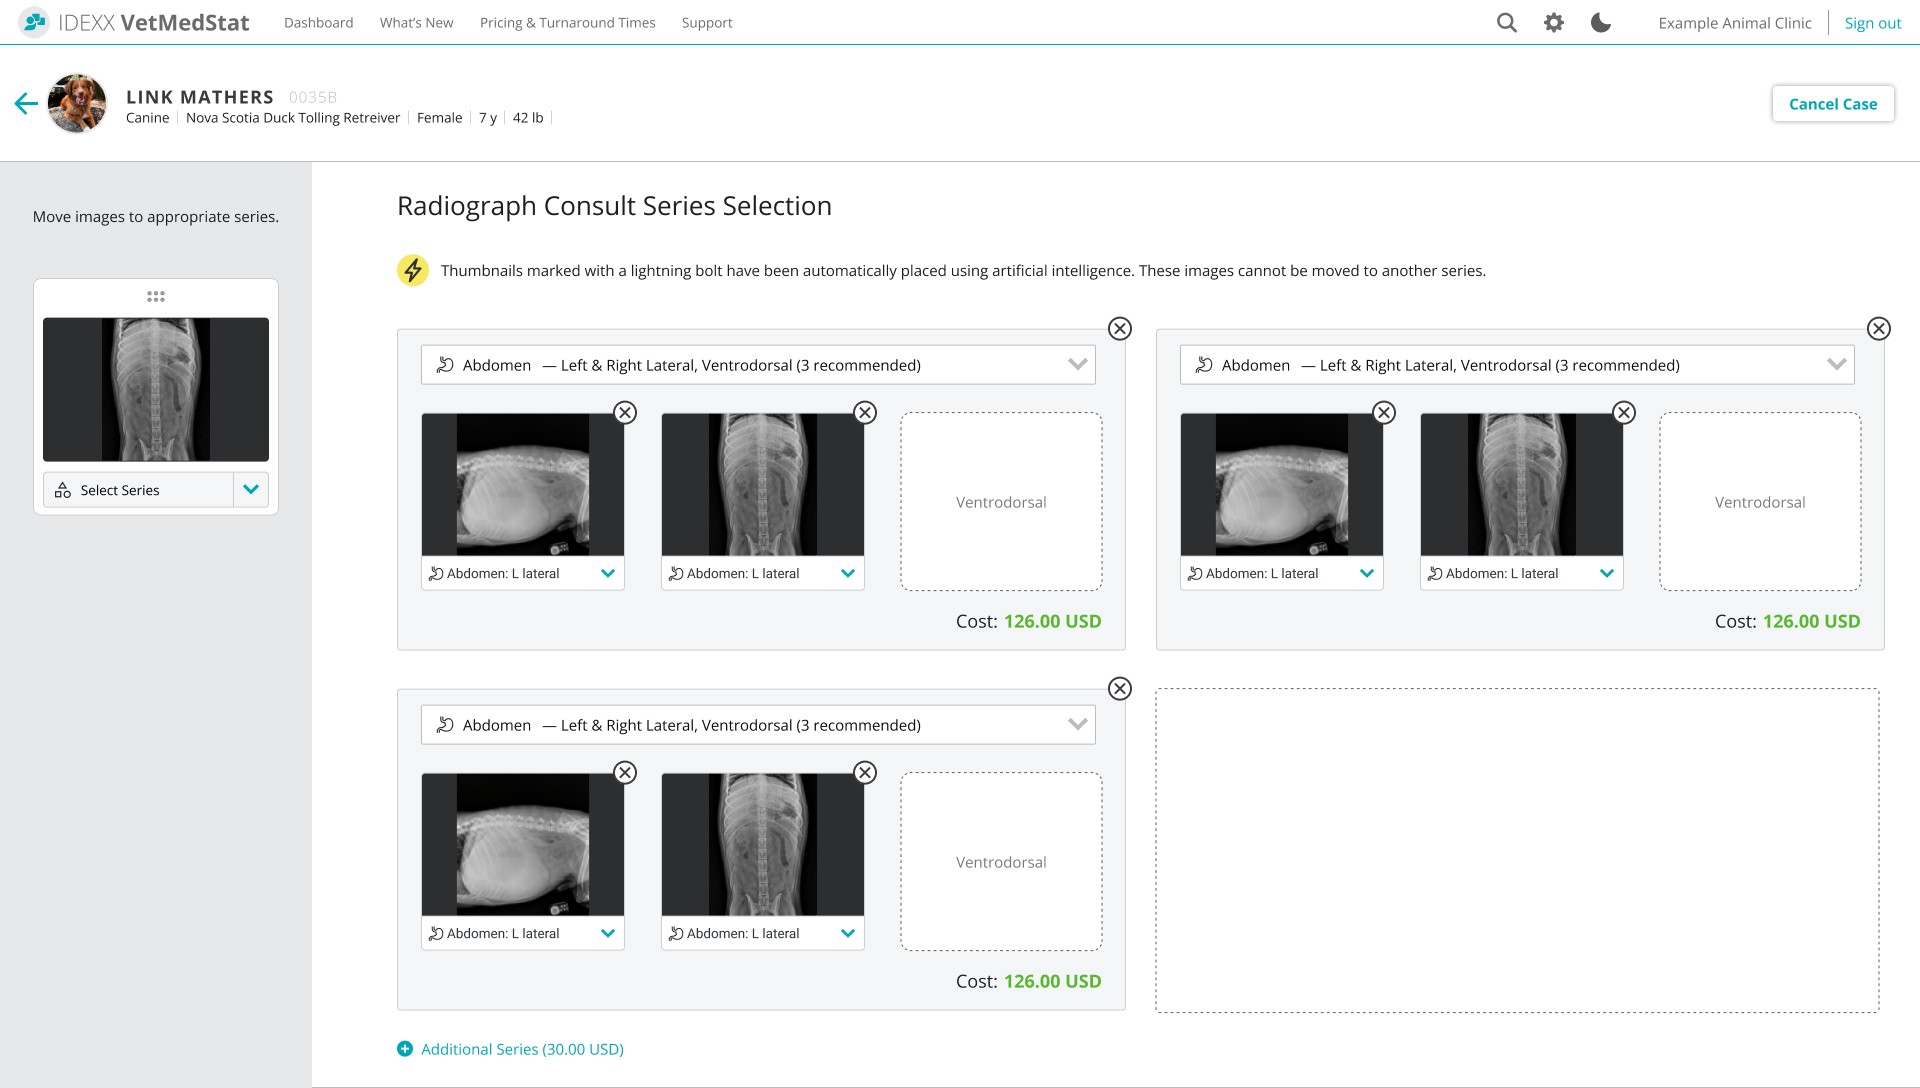Remove top-right Abdomen series with X icon
Screen dimensions: 1920x1088
[x=1879, y=329]
